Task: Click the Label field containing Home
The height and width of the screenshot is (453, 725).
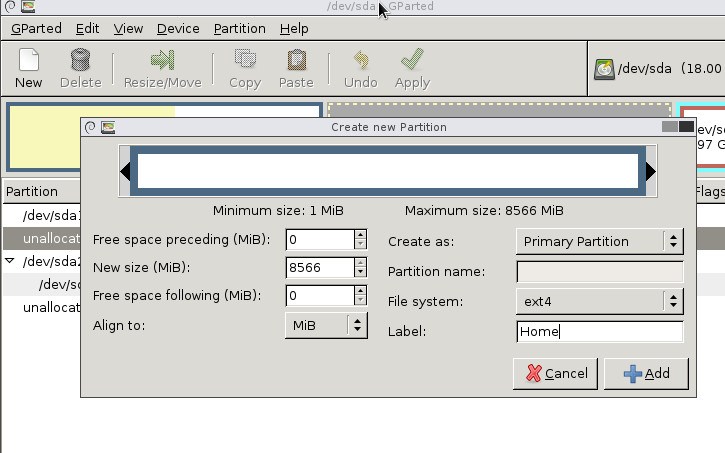Action: 600,331
